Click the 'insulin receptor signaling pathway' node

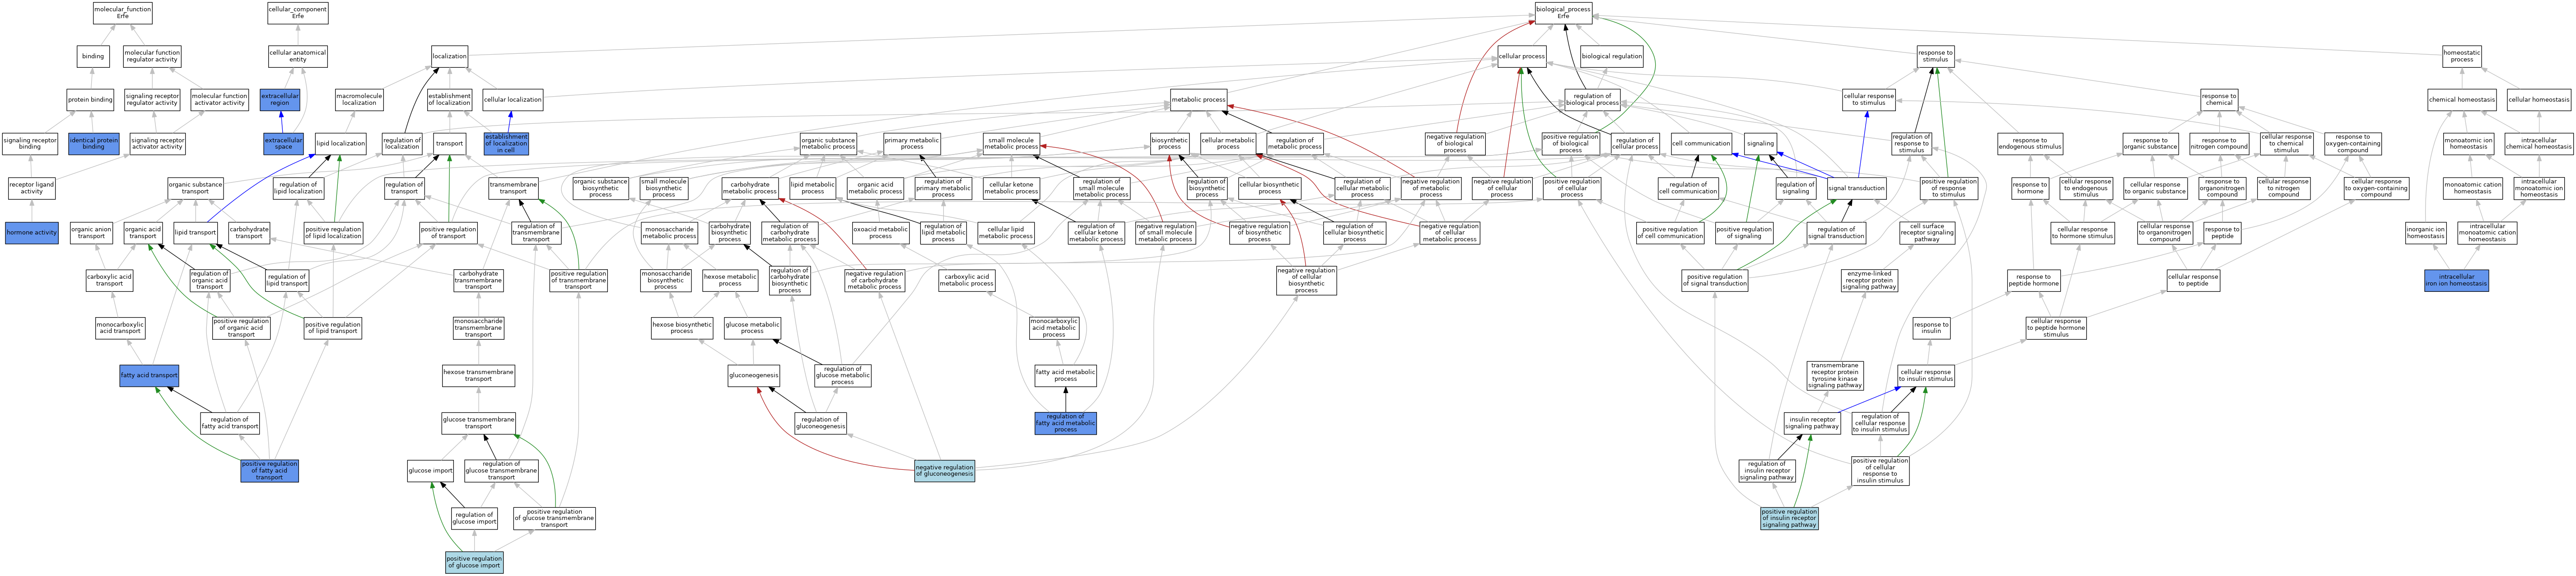1812,423
